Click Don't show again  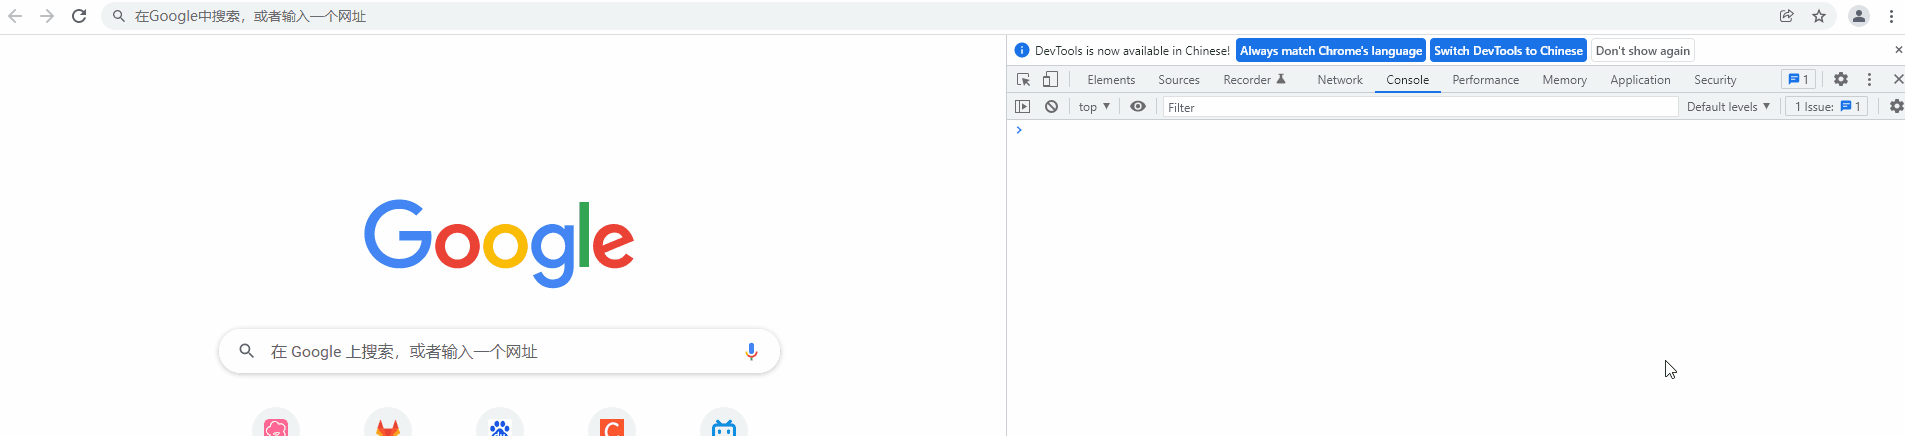click(1643, 51)
